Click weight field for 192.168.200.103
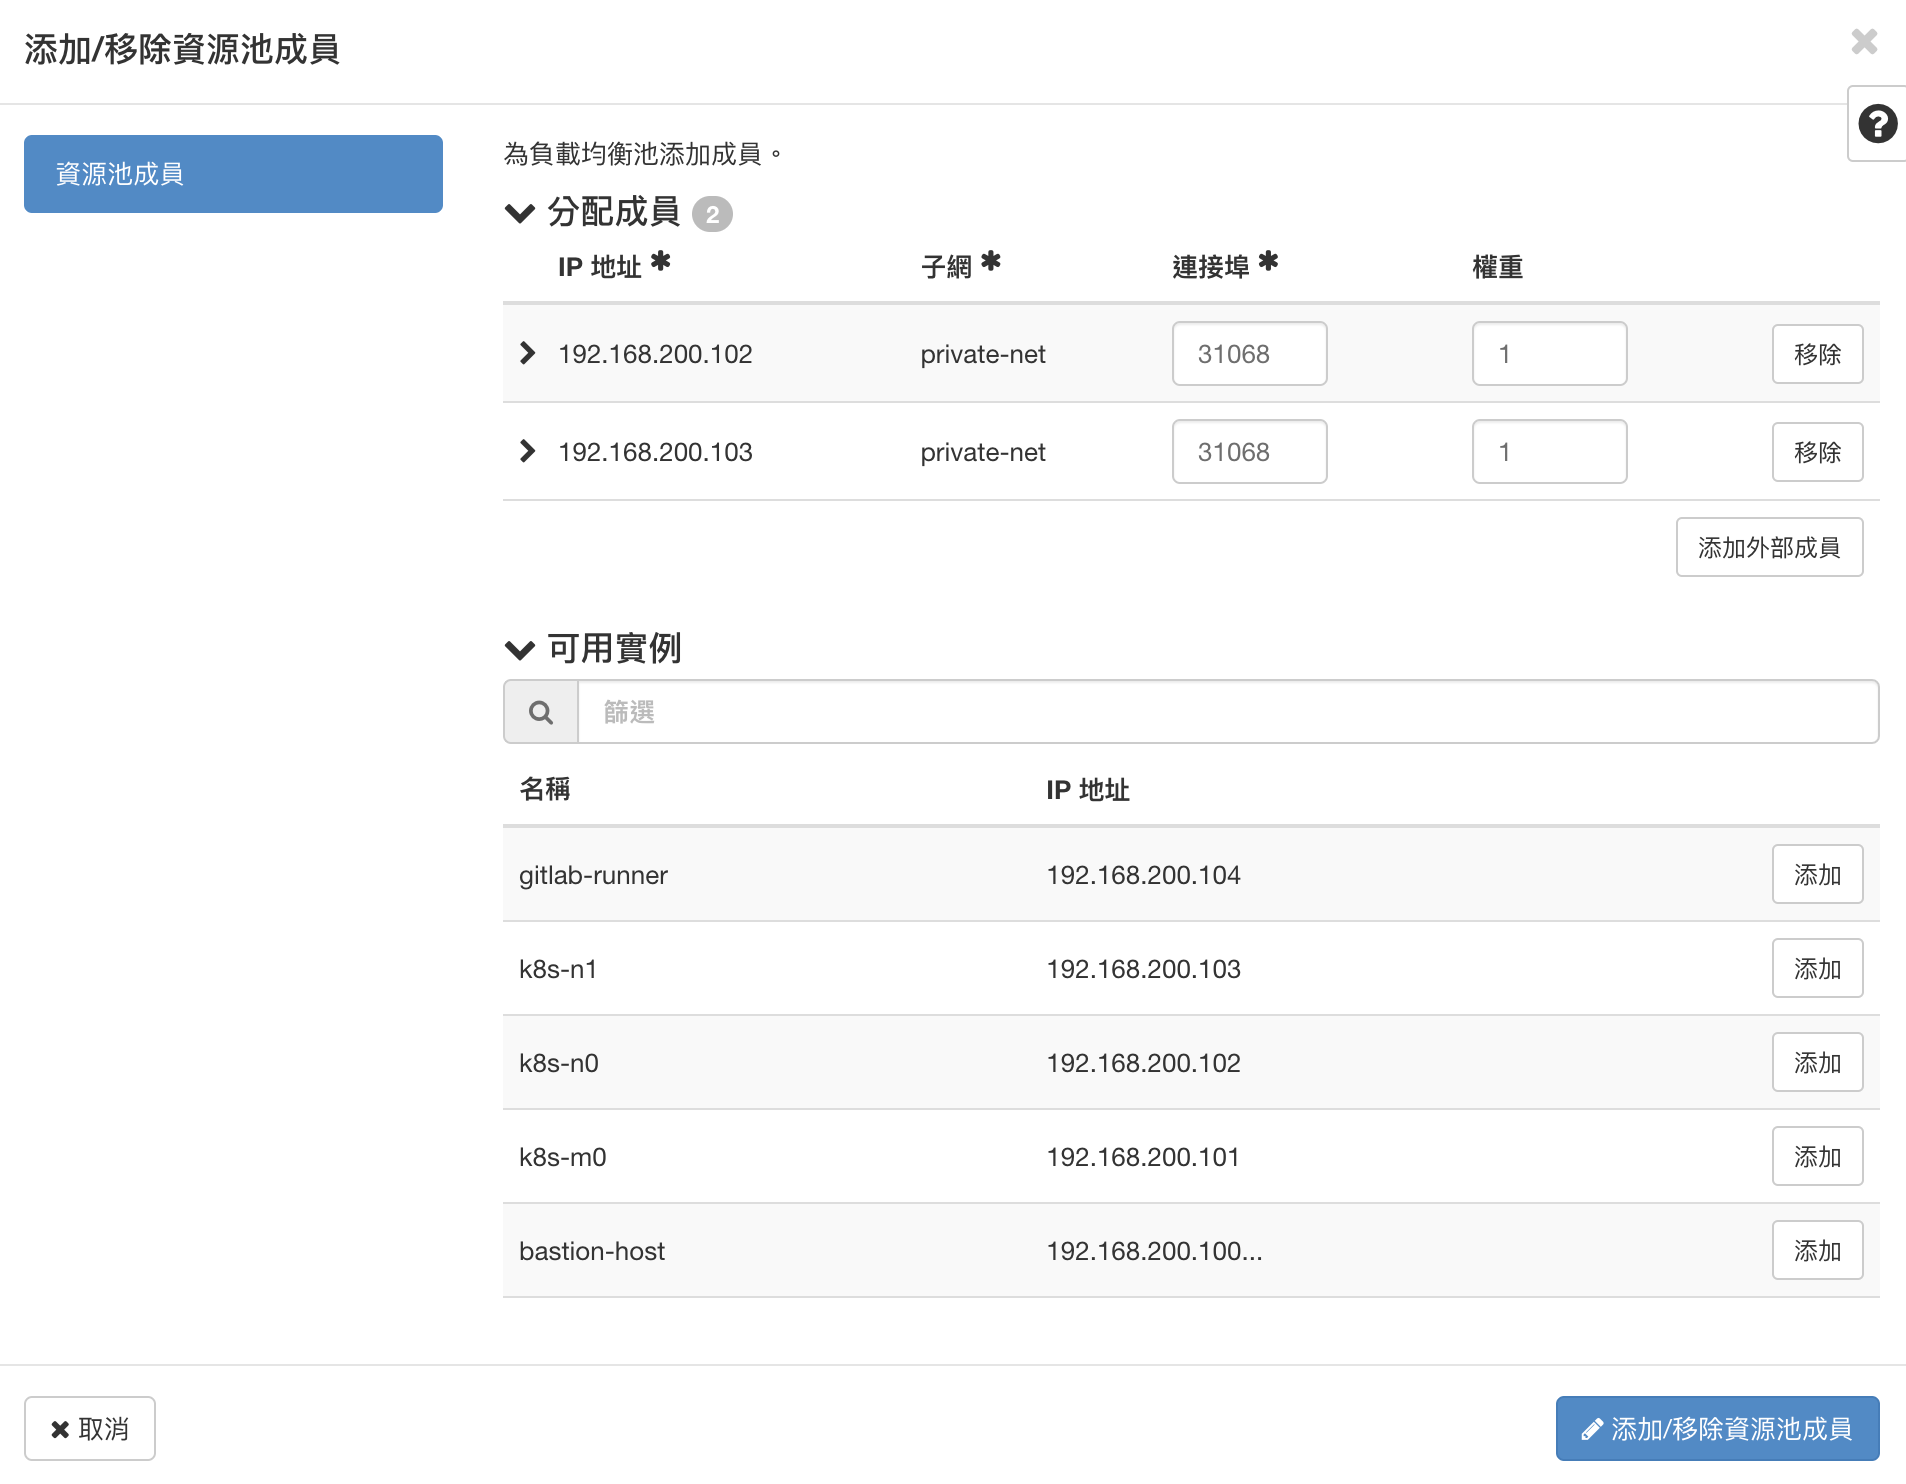Viewport: 1906px width, 1484px height. coord(1548,452)
